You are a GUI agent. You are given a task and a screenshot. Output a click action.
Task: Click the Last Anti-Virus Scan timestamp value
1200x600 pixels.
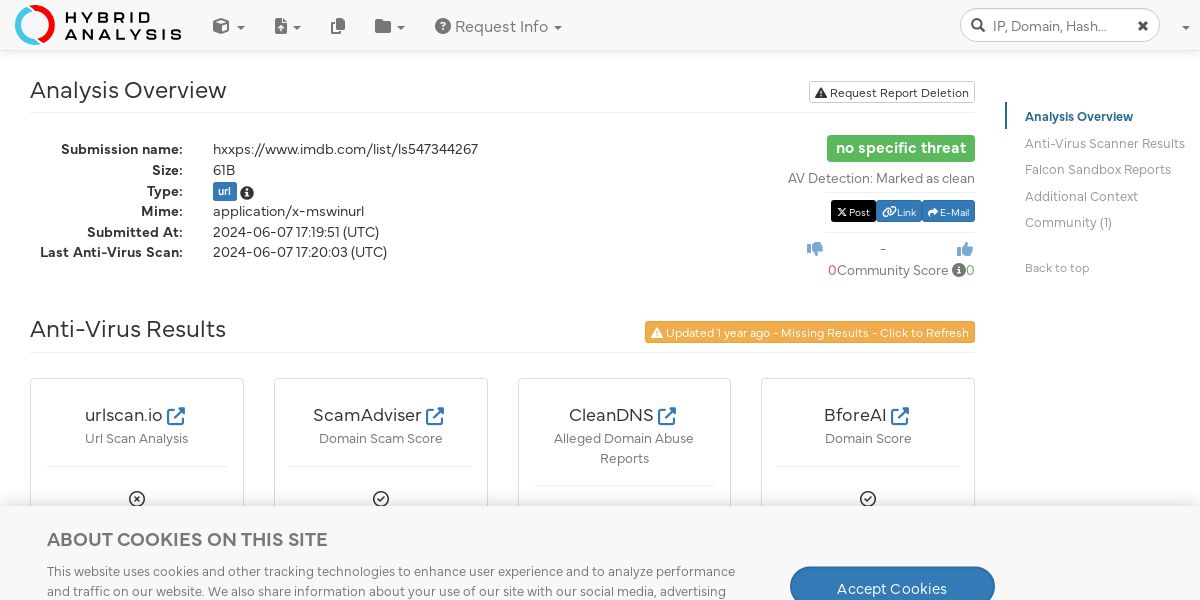(x=300, y=252)
